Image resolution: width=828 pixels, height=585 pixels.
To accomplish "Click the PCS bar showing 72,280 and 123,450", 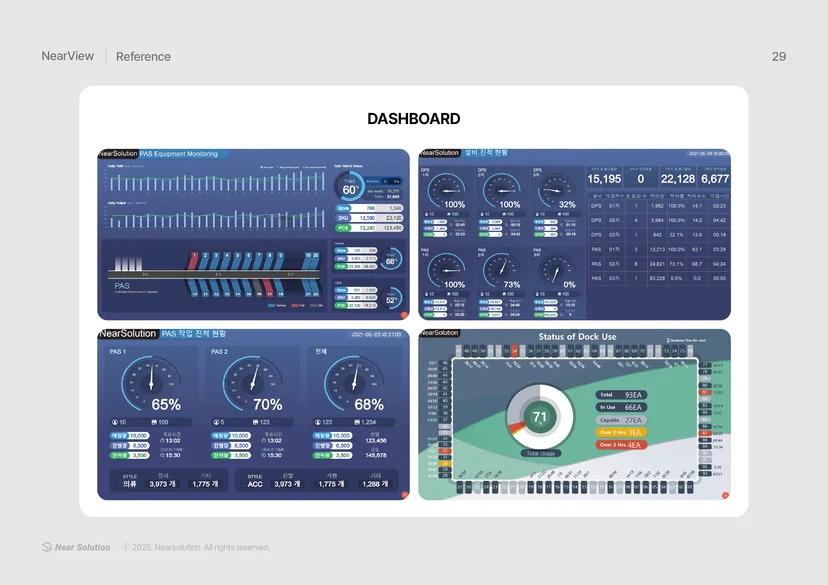I will click(369, 228).
